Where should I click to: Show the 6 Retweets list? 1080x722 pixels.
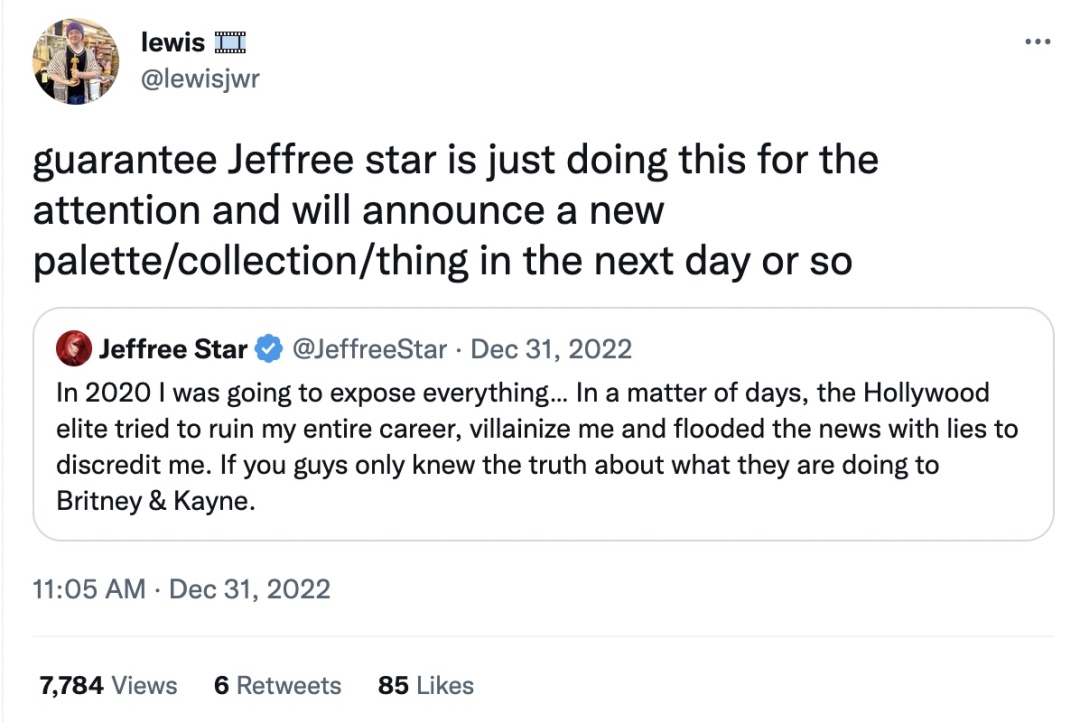click(x=277, y=685)
